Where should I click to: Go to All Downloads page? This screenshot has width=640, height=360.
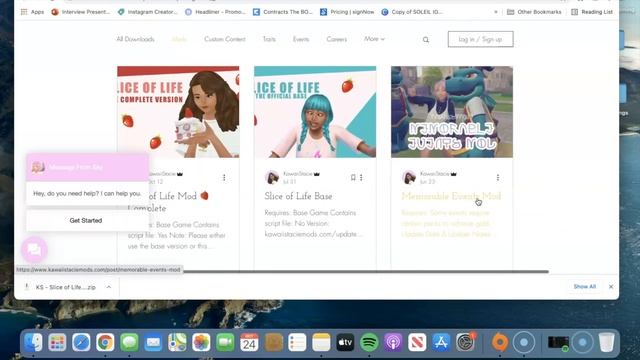pos(135,39)
